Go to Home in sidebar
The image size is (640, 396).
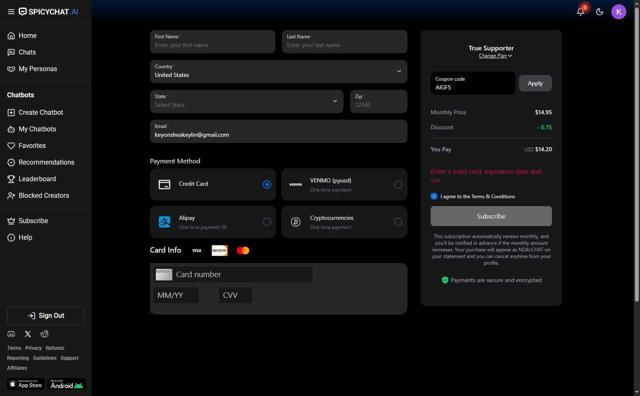[x=22, y=36]
